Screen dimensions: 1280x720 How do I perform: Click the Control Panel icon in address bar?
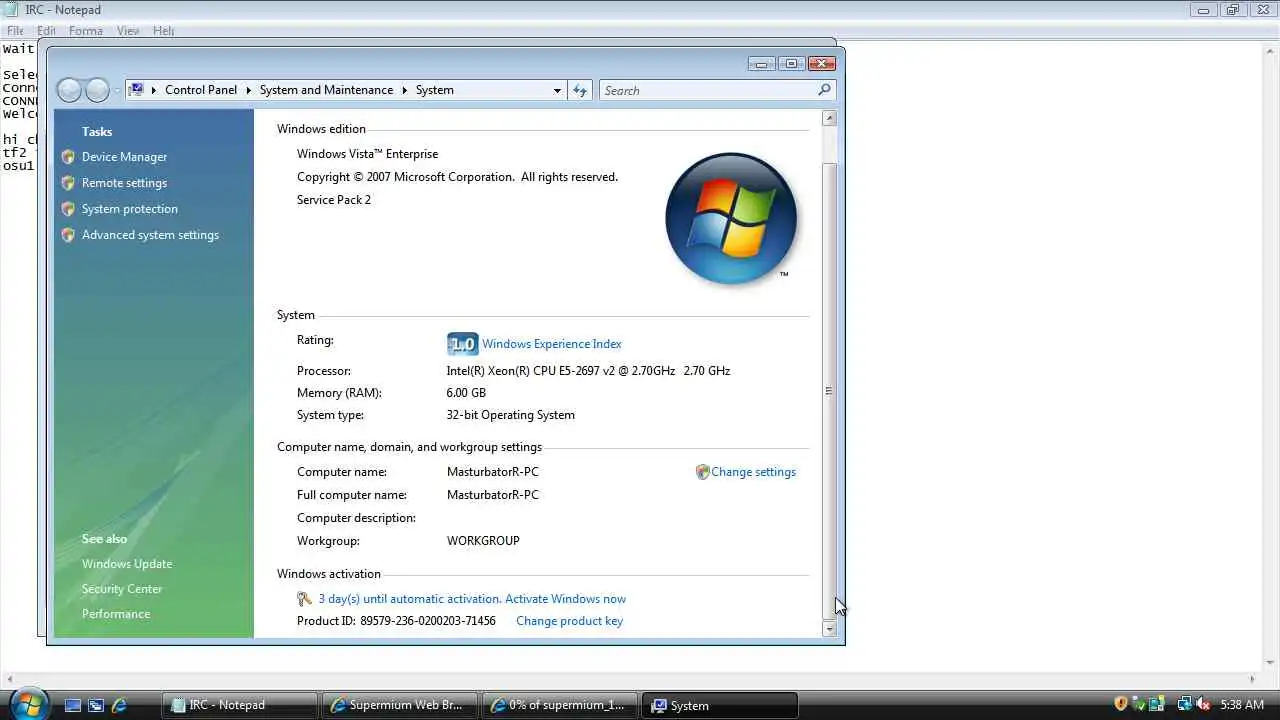pyautogui.click(x=137, y=90)
